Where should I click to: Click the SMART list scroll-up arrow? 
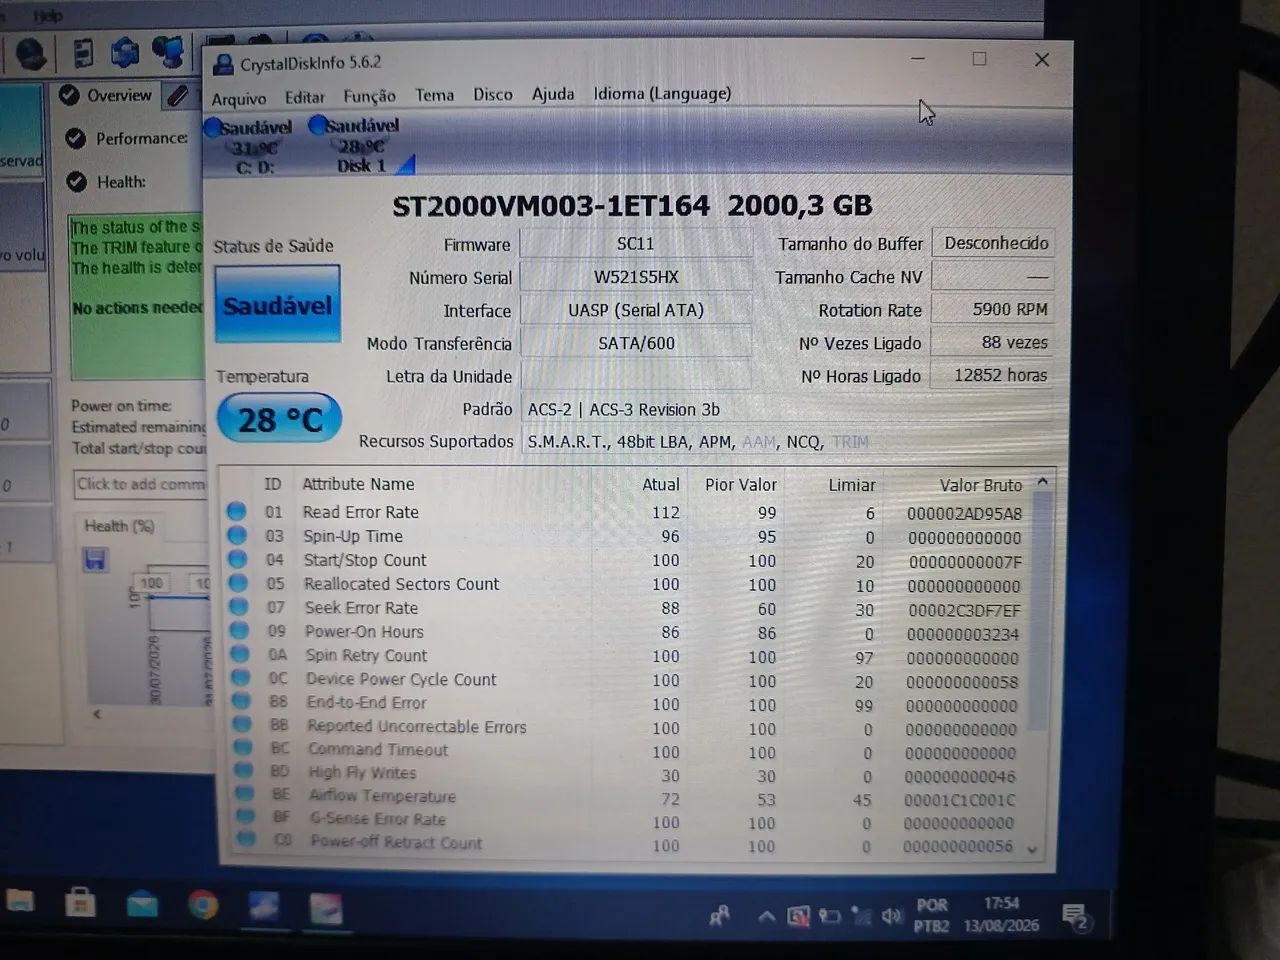point(1042,482)
